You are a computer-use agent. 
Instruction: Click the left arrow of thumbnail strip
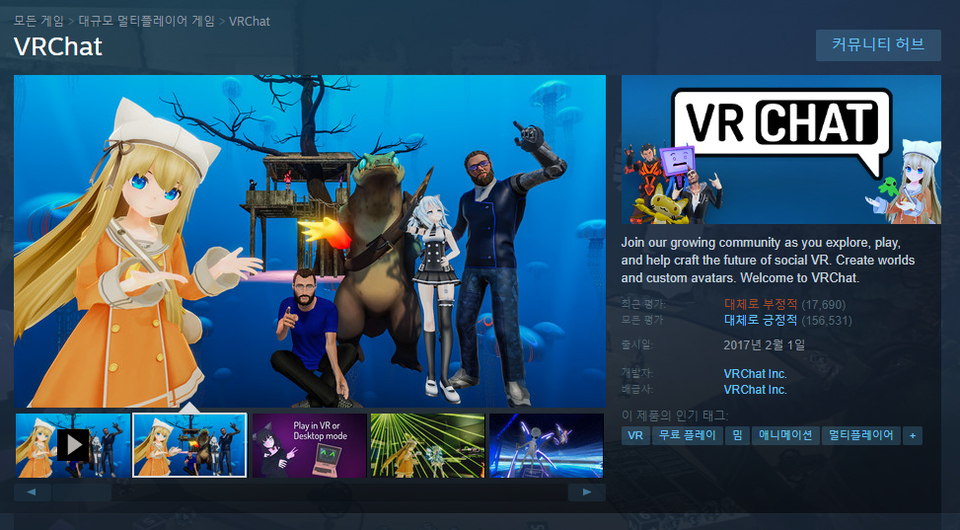click(32, 492)
